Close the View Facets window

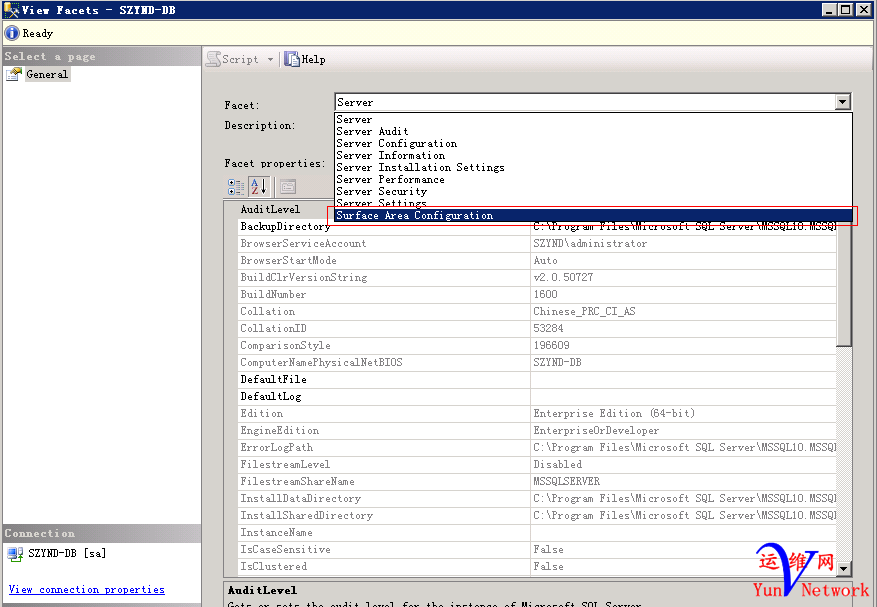pos(864,10)
